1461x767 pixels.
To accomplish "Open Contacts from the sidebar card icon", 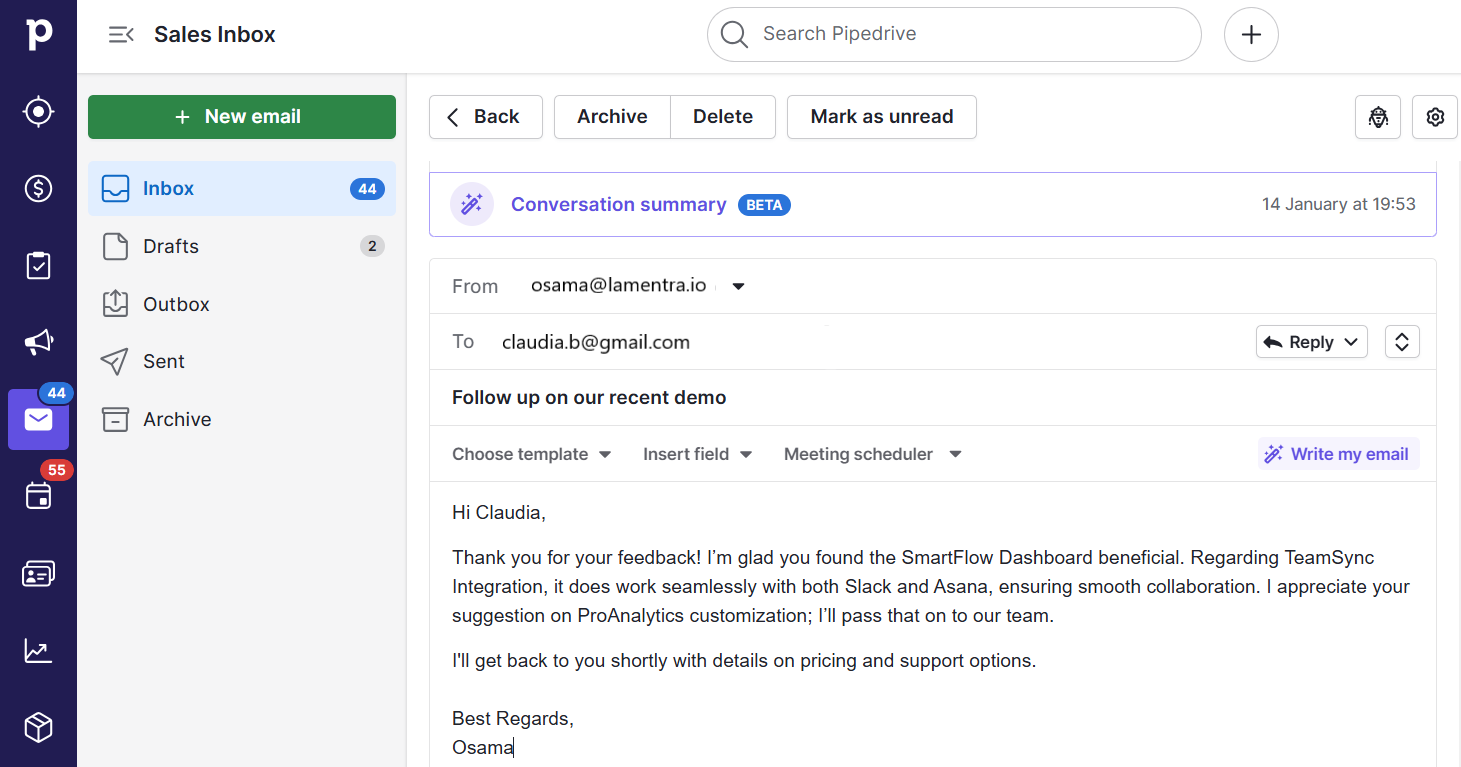I will click(x=38, y=573).
